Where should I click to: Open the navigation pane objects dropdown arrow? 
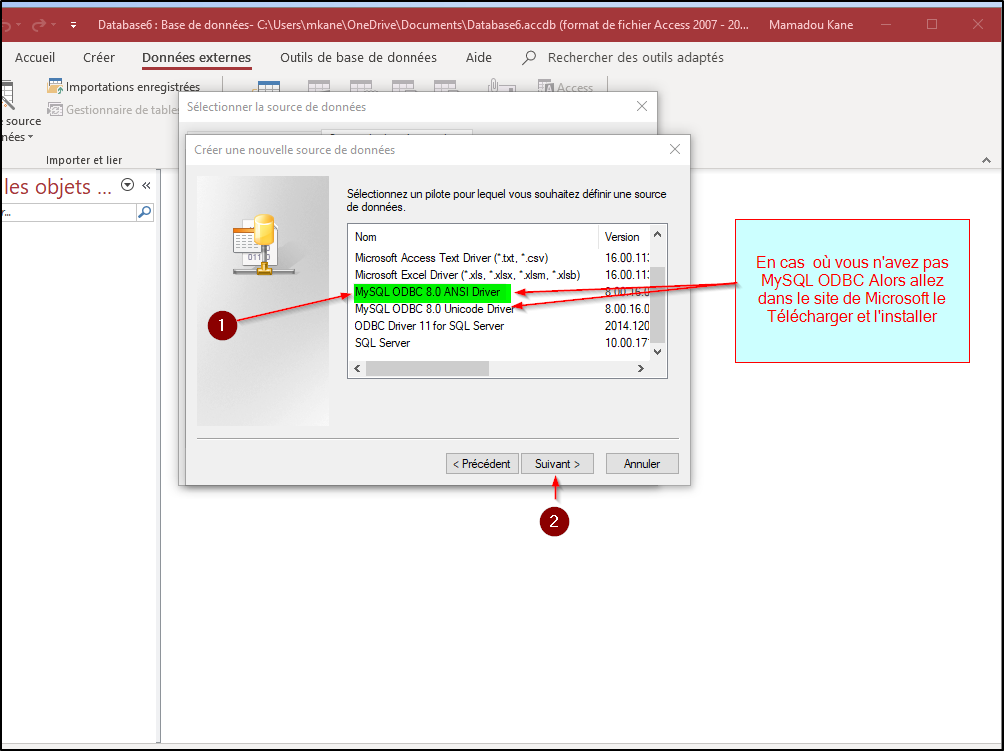127,185
